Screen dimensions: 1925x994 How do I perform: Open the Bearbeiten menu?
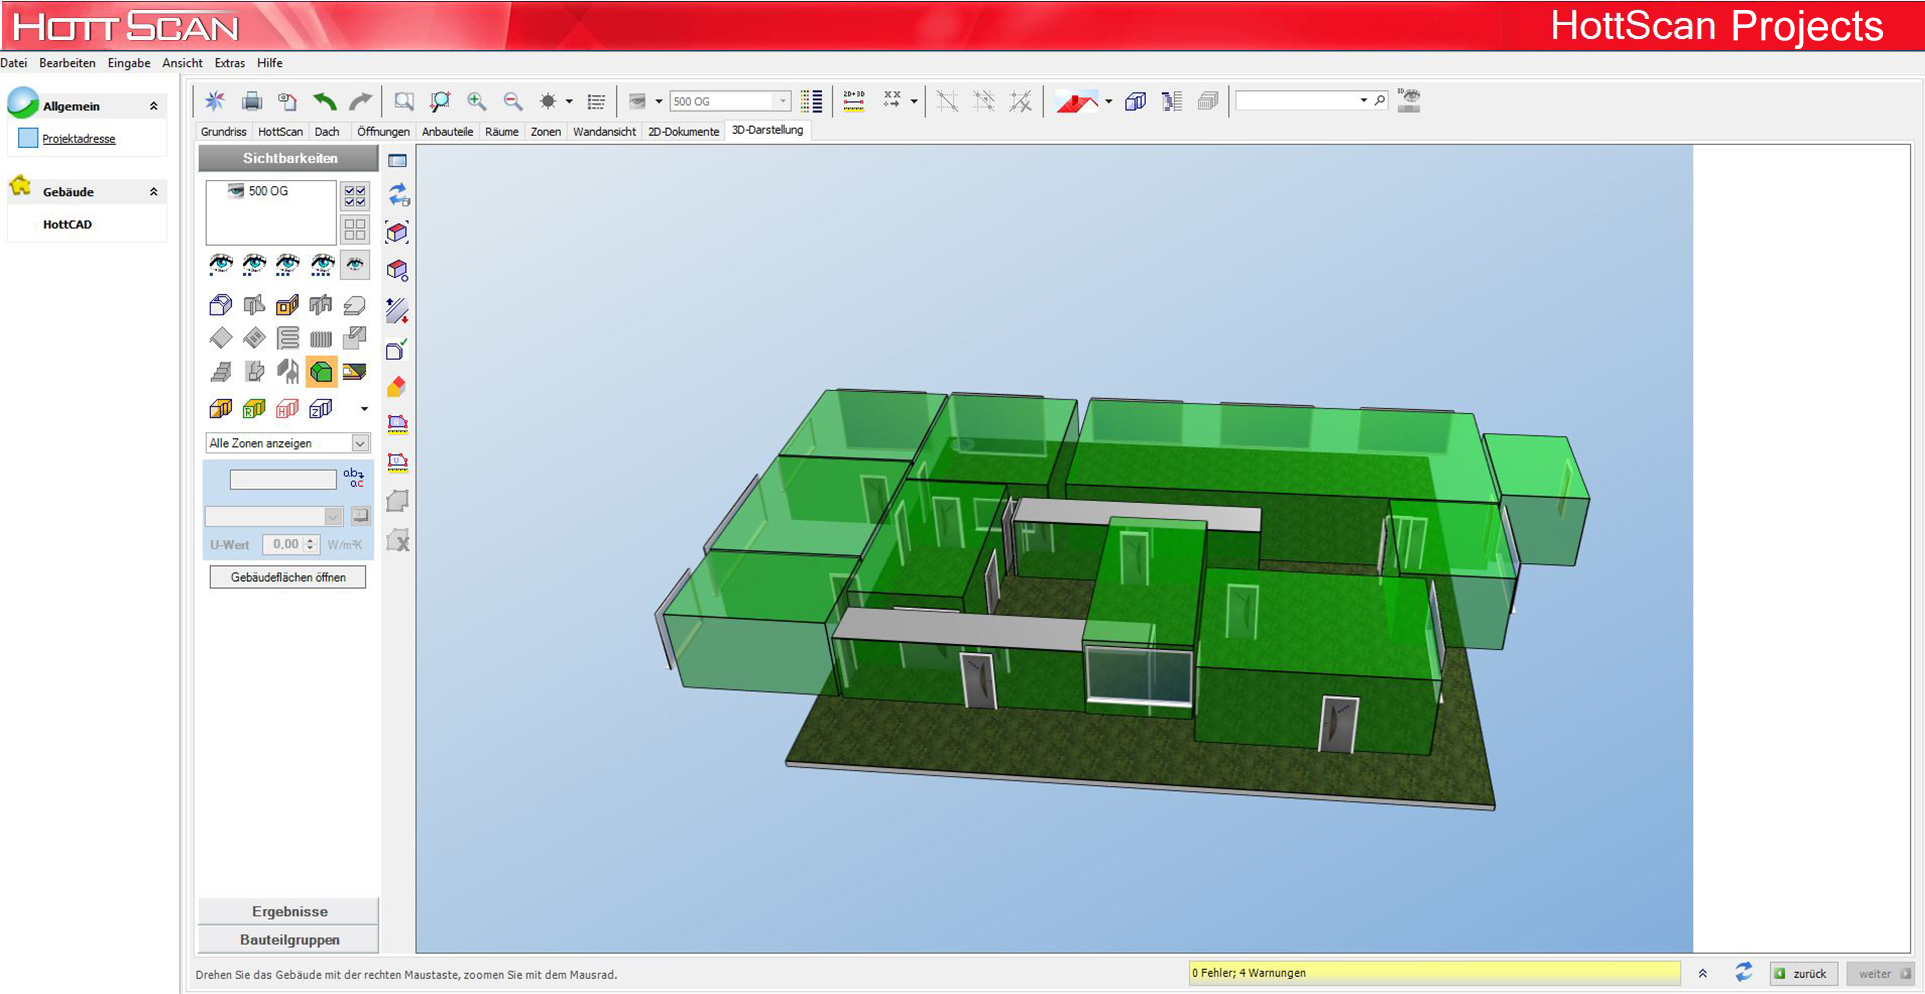pos(68,63)
